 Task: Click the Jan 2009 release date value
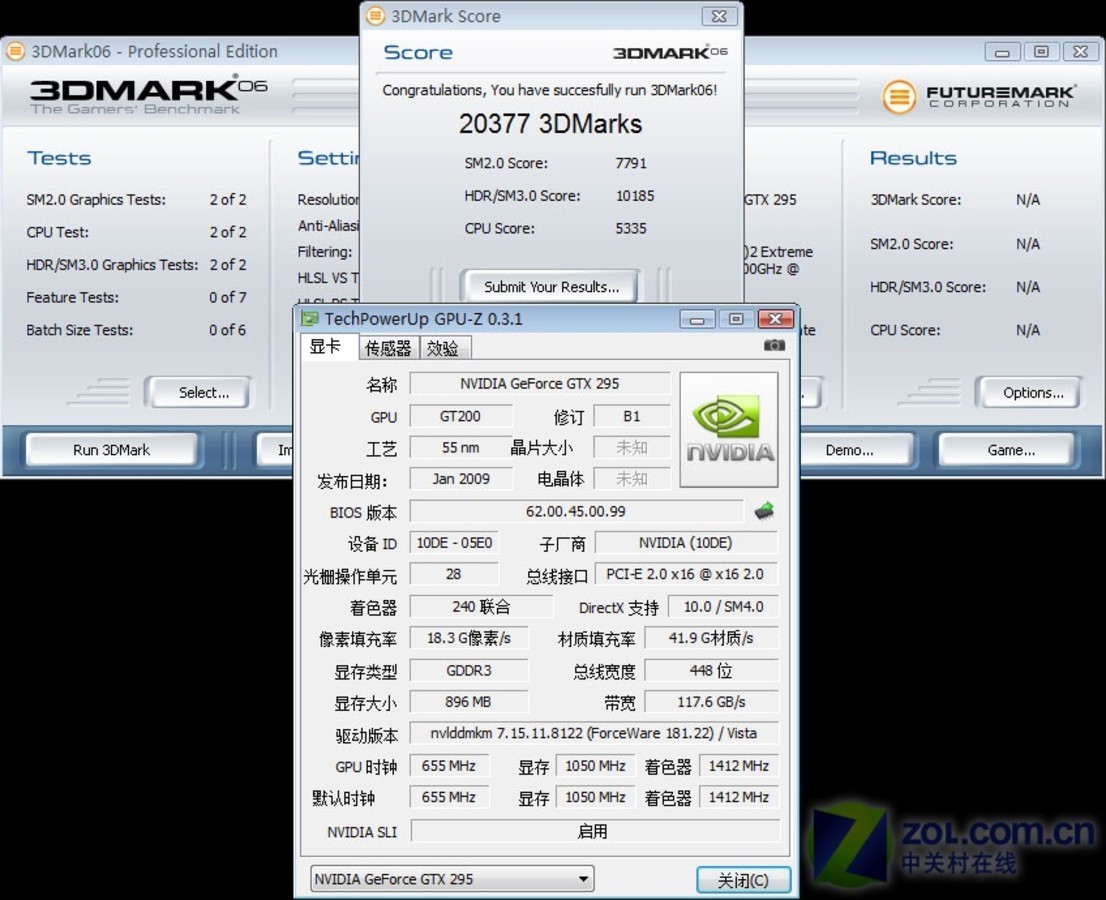[x=460, y=479]
